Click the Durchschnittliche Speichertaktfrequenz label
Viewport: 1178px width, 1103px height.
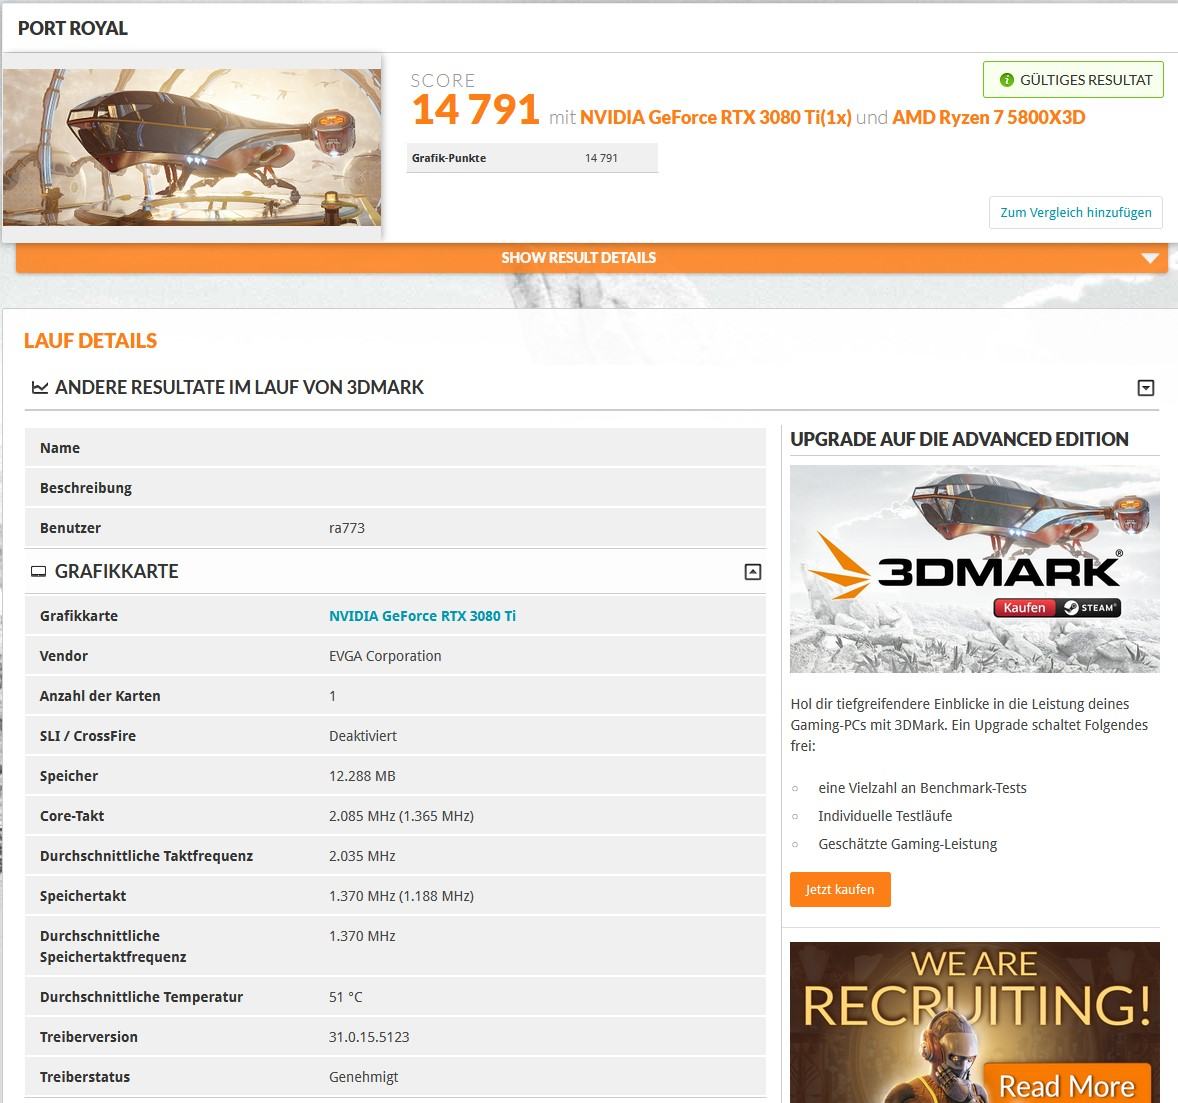113,947
